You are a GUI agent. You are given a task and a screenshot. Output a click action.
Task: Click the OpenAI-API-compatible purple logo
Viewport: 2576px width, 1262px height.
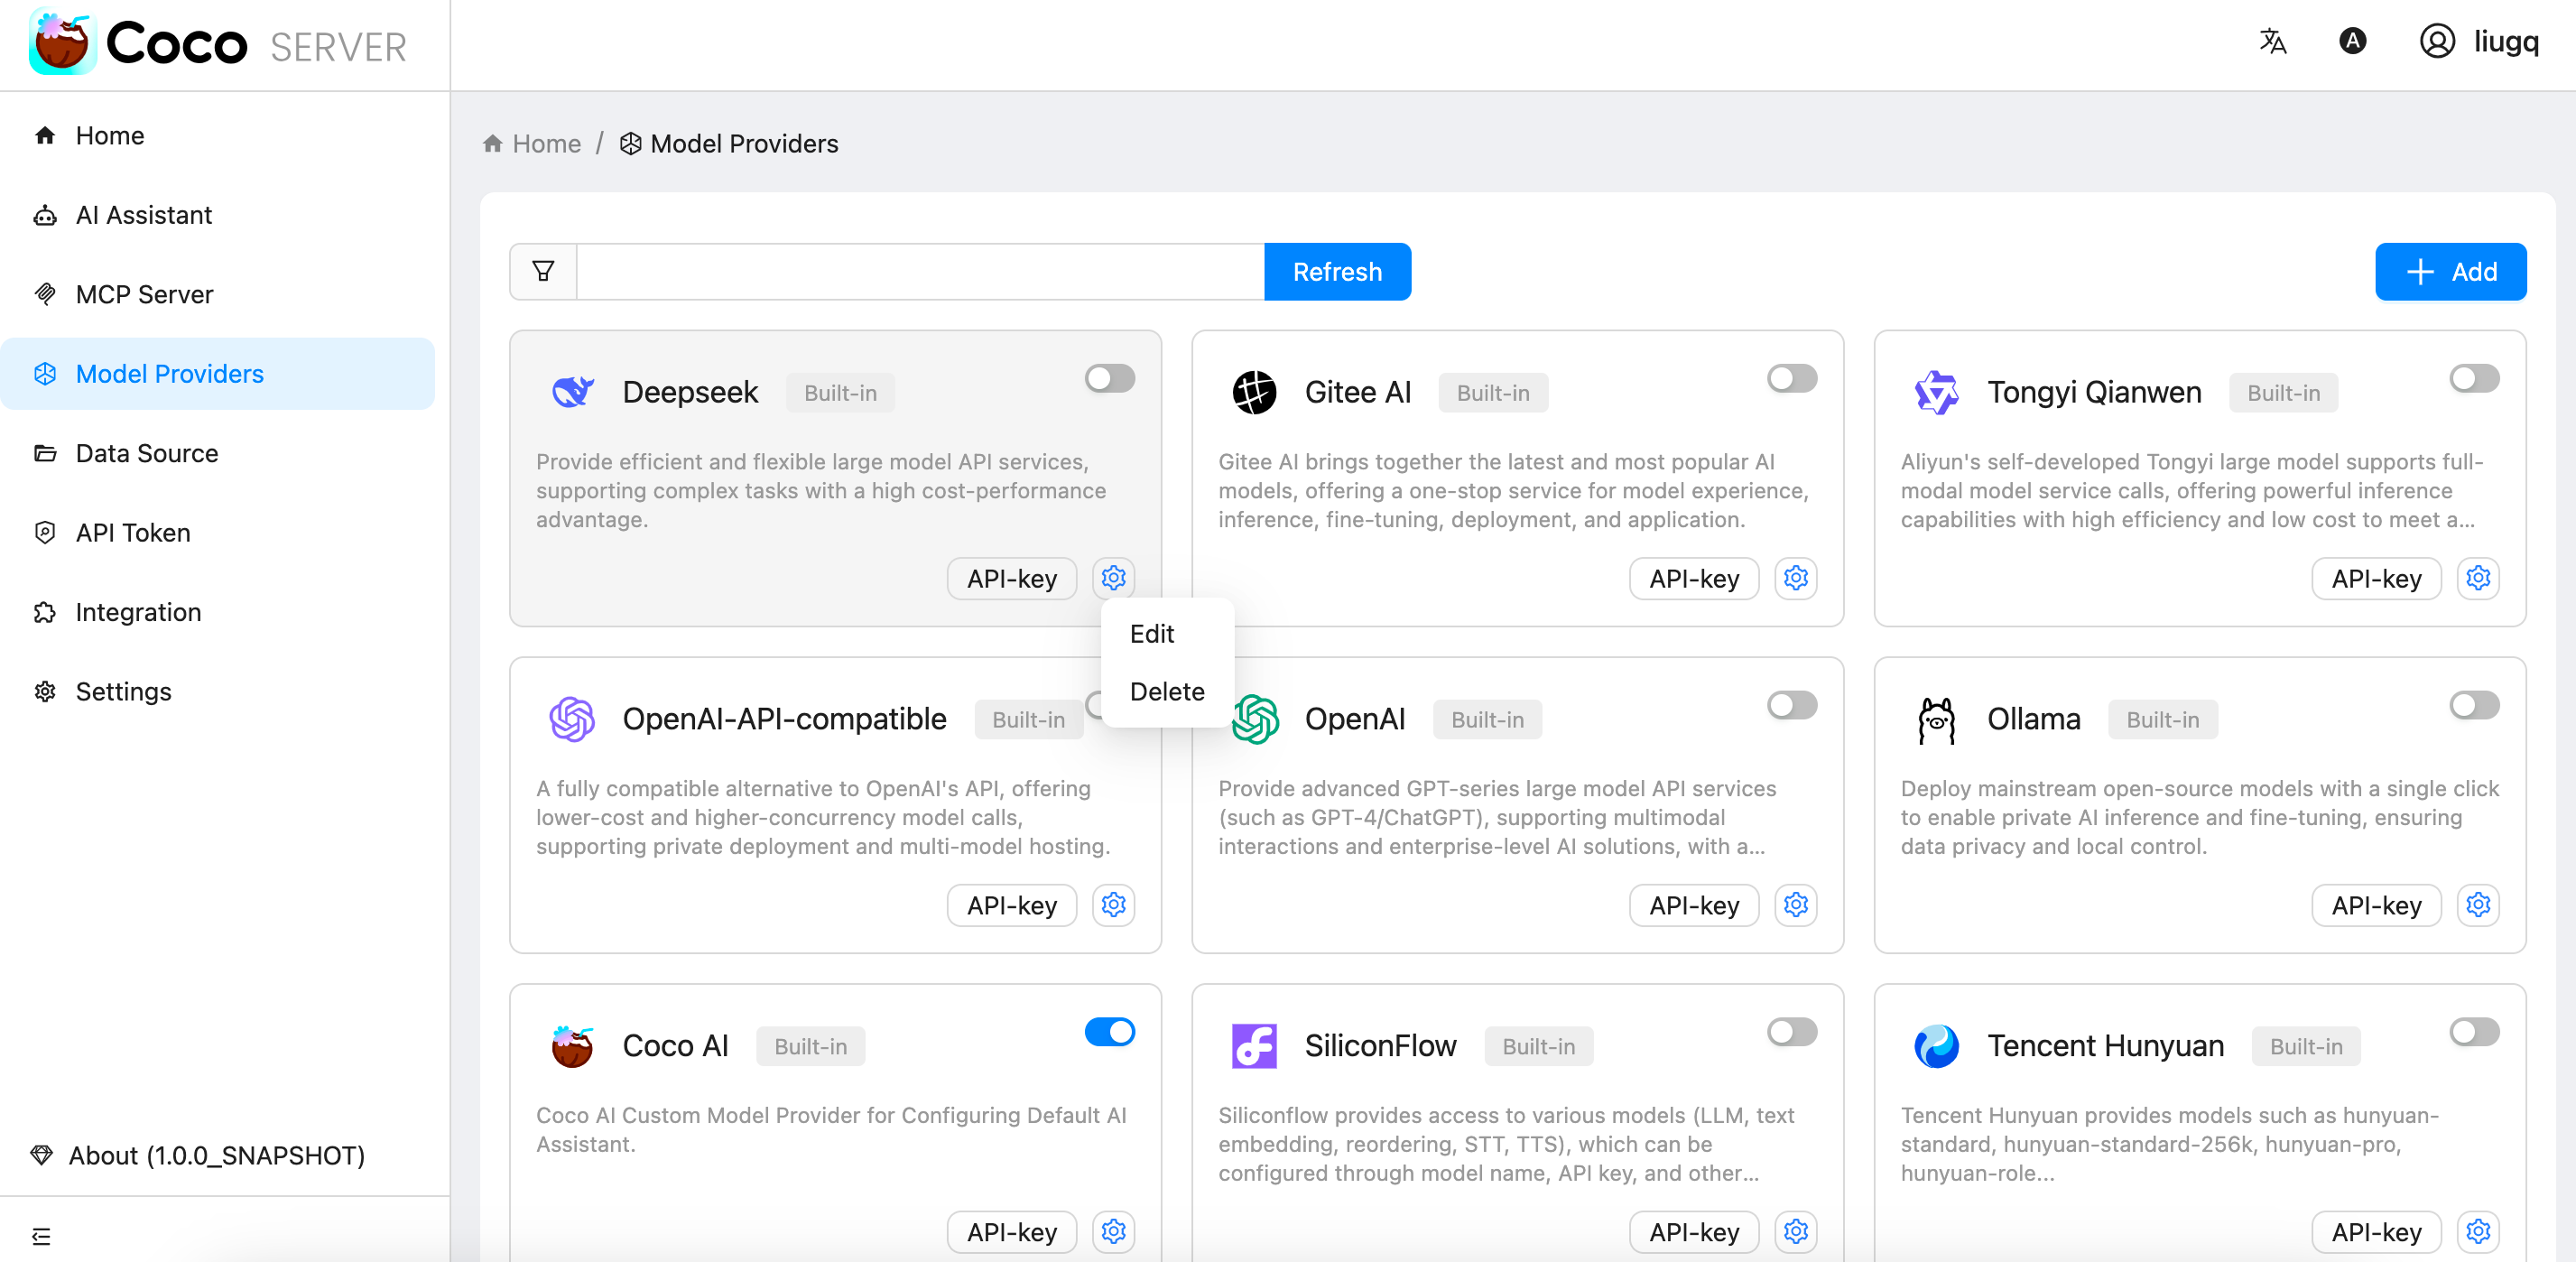click(572, 719)
